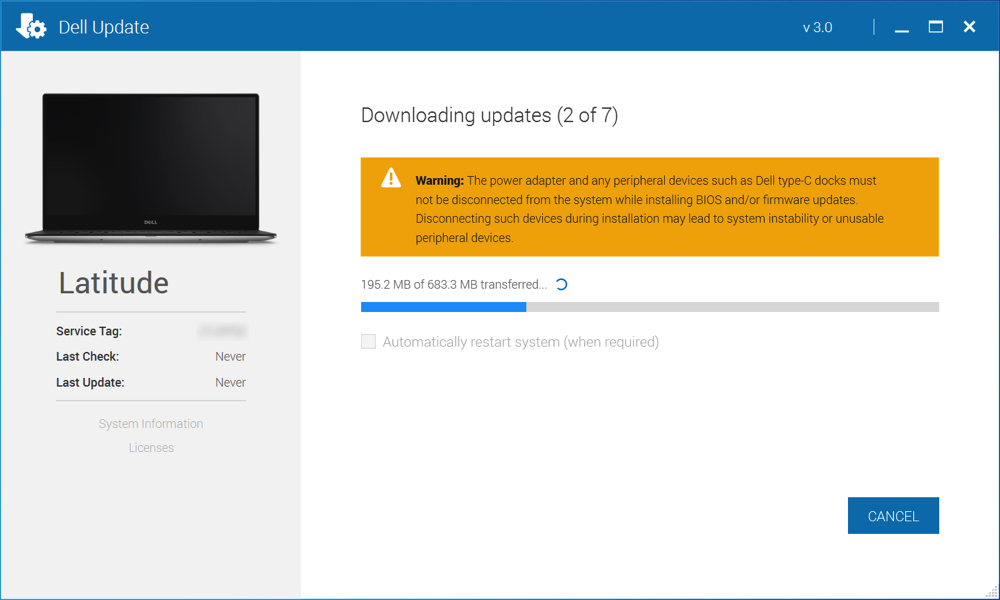Click the spinning progress indicator icon
The image size is (1000, 600).
point(561,284)
